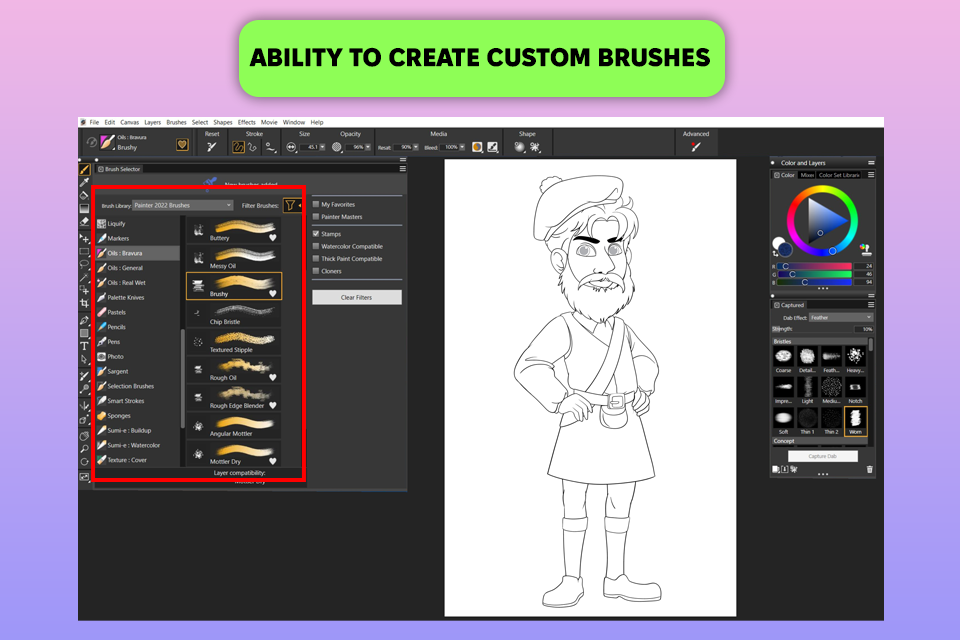
Task: Toggle favorite heart on Rough Oil brush
Action: (273, 377)
